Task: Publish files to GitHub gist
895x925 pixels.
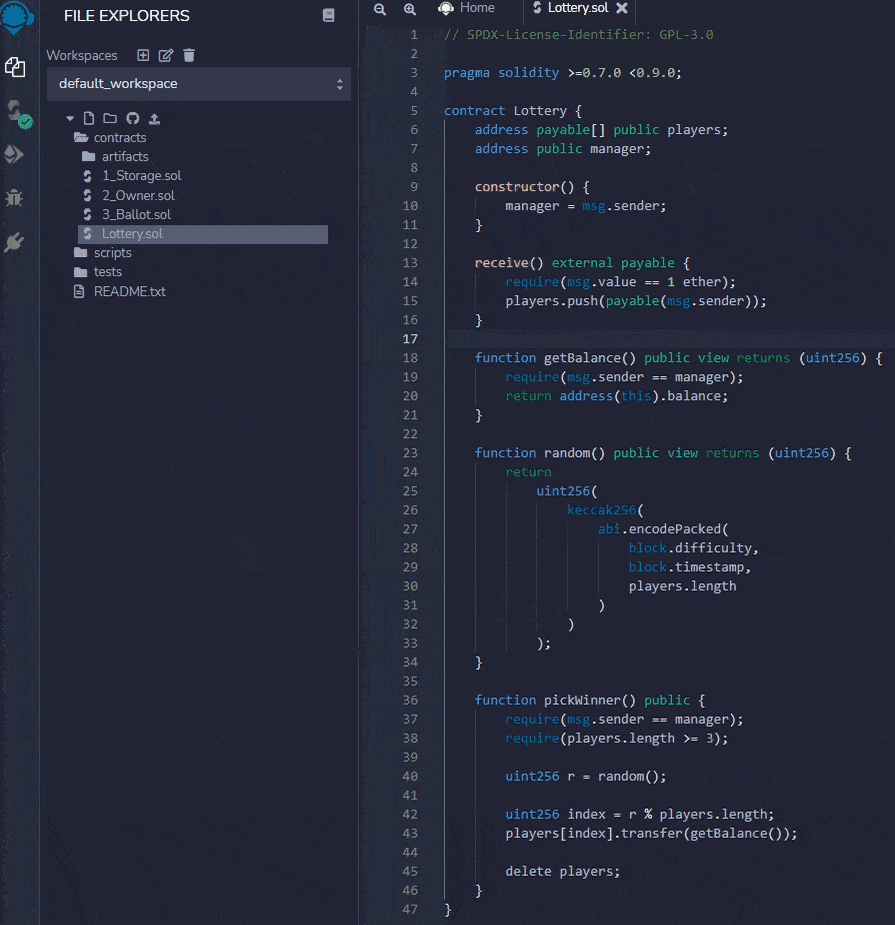Action: click(132, 118)
